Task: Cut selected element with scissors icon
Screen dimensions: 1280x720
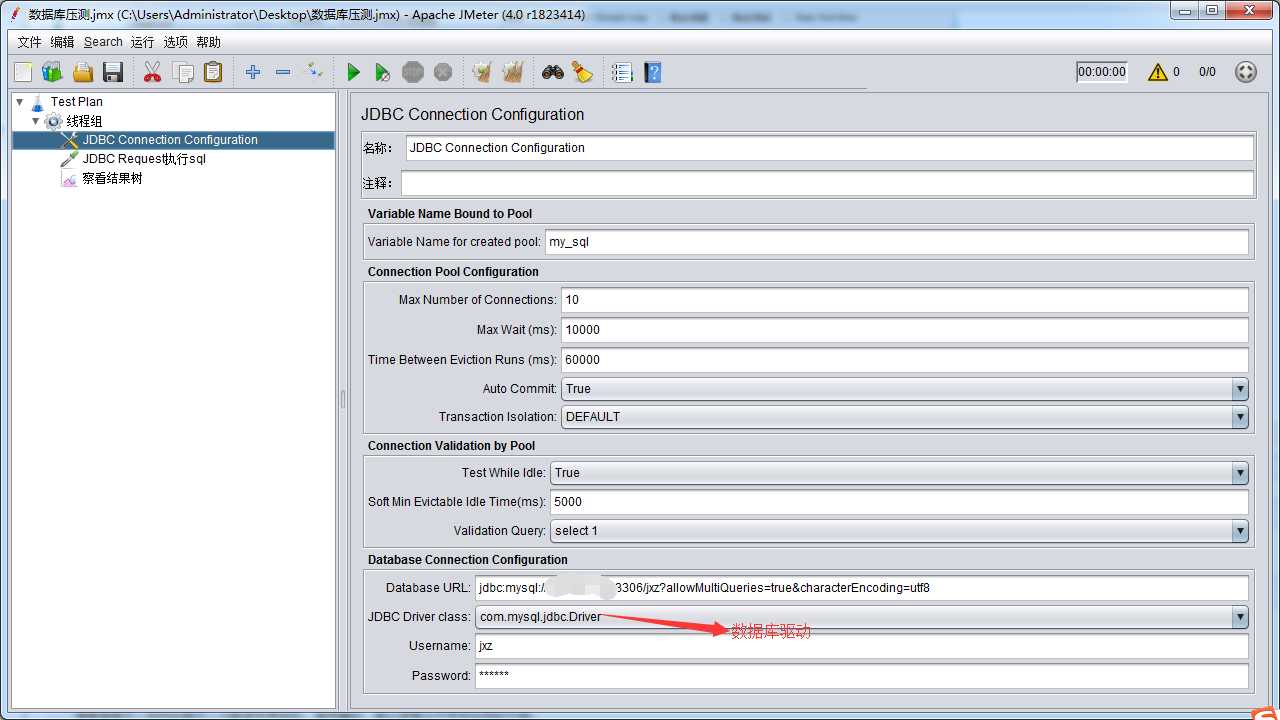Action: point(152,72)
